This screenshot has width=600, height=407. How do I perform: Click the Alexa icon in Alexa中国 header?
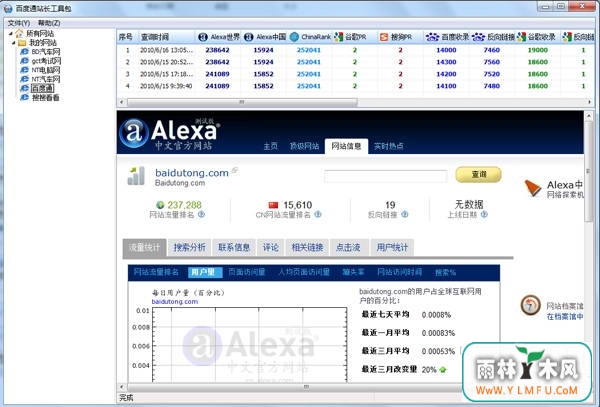pyautogui.click(x=249, y=37)
